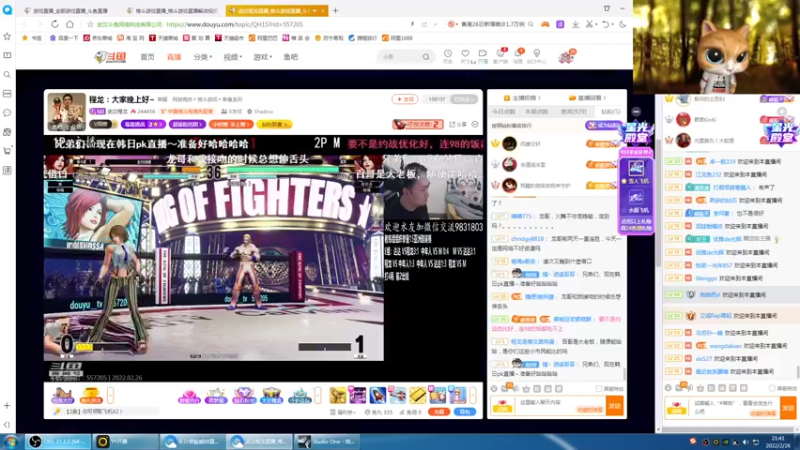Expand the address bar dropdown arrow

(x=435, y=24)
